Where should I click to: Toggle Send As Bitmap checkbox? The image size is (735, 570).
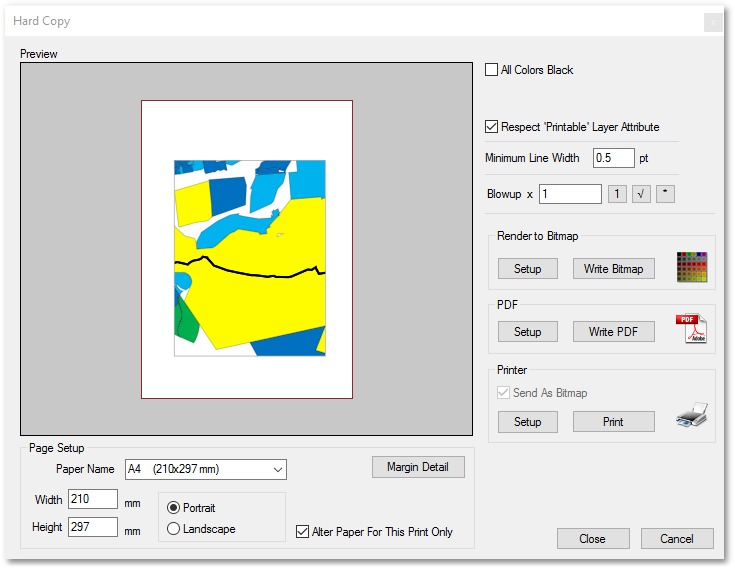[503, 392]
